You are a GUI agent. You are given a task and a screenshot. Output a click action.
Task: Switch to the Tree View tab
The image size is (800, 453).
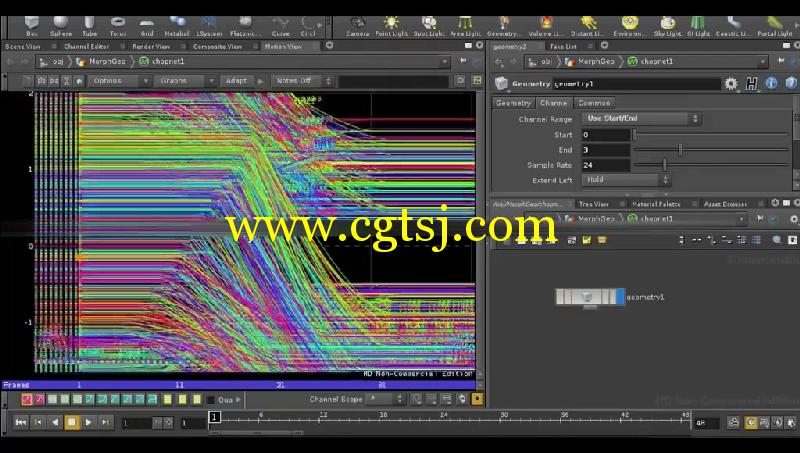coord(593,204)
